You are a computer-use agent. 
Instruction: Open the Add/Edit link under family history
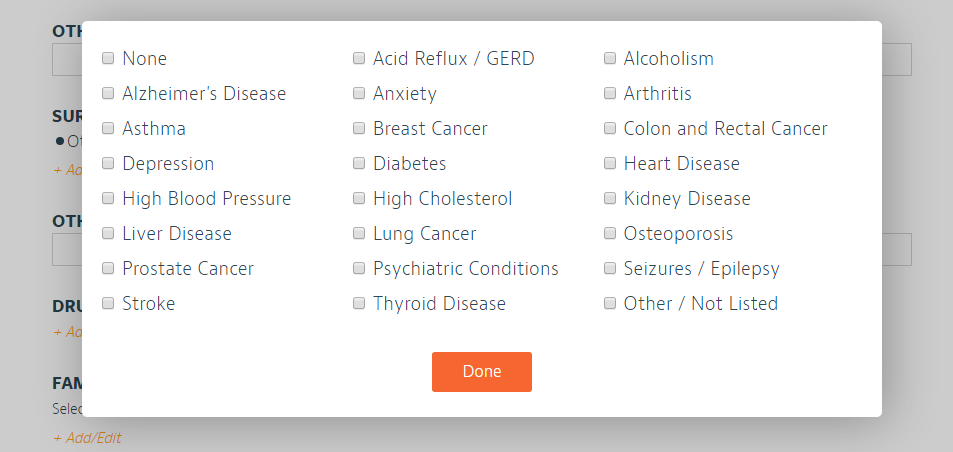[88, 438]
